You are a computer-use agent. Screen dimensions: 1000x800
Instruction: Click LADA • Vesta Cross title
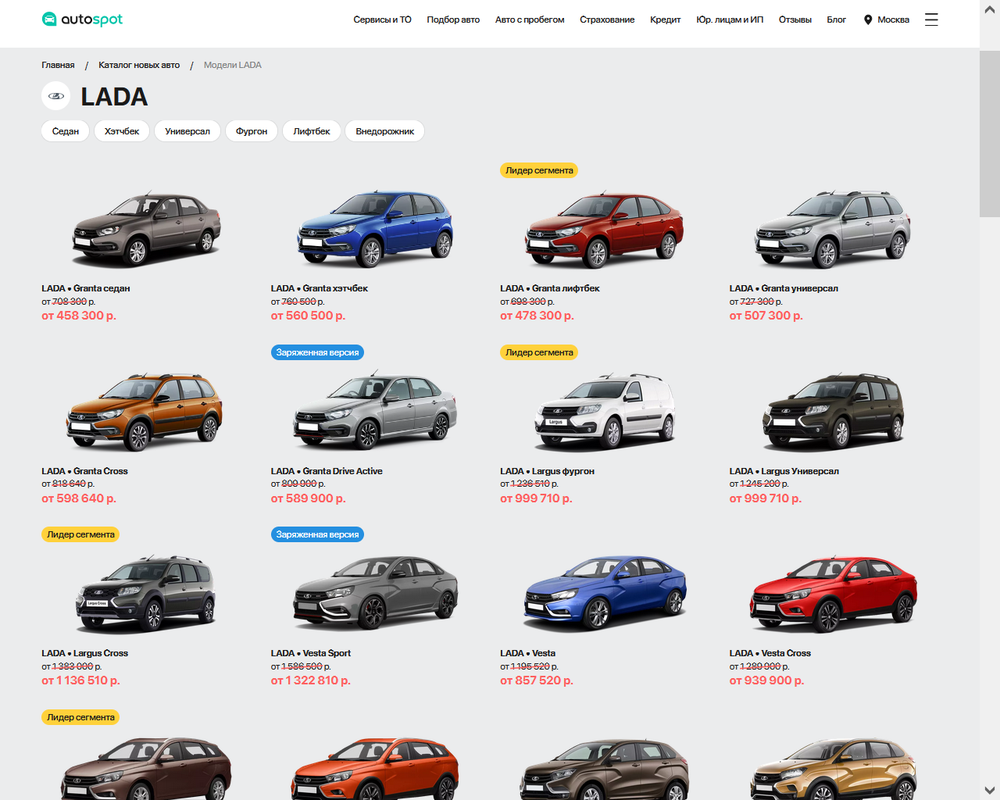tap(770, 653)
